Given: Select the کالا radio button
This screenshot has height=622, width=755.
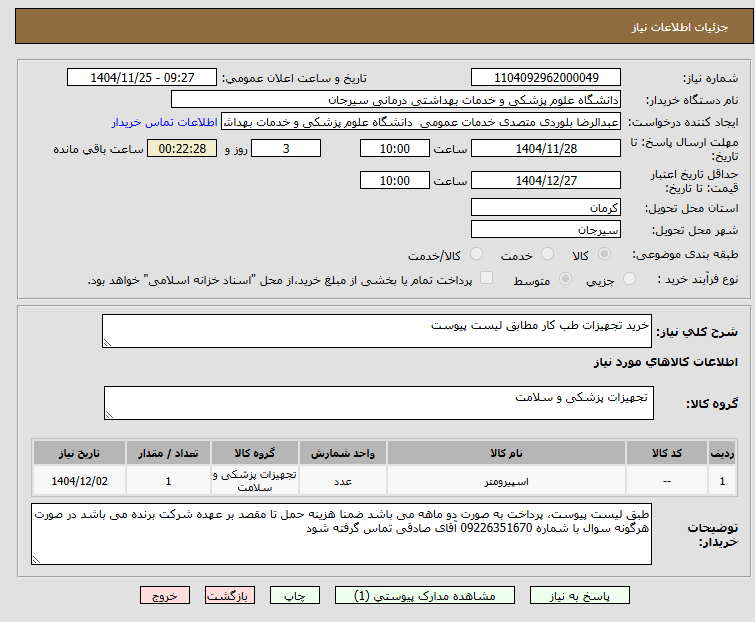Looking at the screenshot, I should tap(604, 254).
